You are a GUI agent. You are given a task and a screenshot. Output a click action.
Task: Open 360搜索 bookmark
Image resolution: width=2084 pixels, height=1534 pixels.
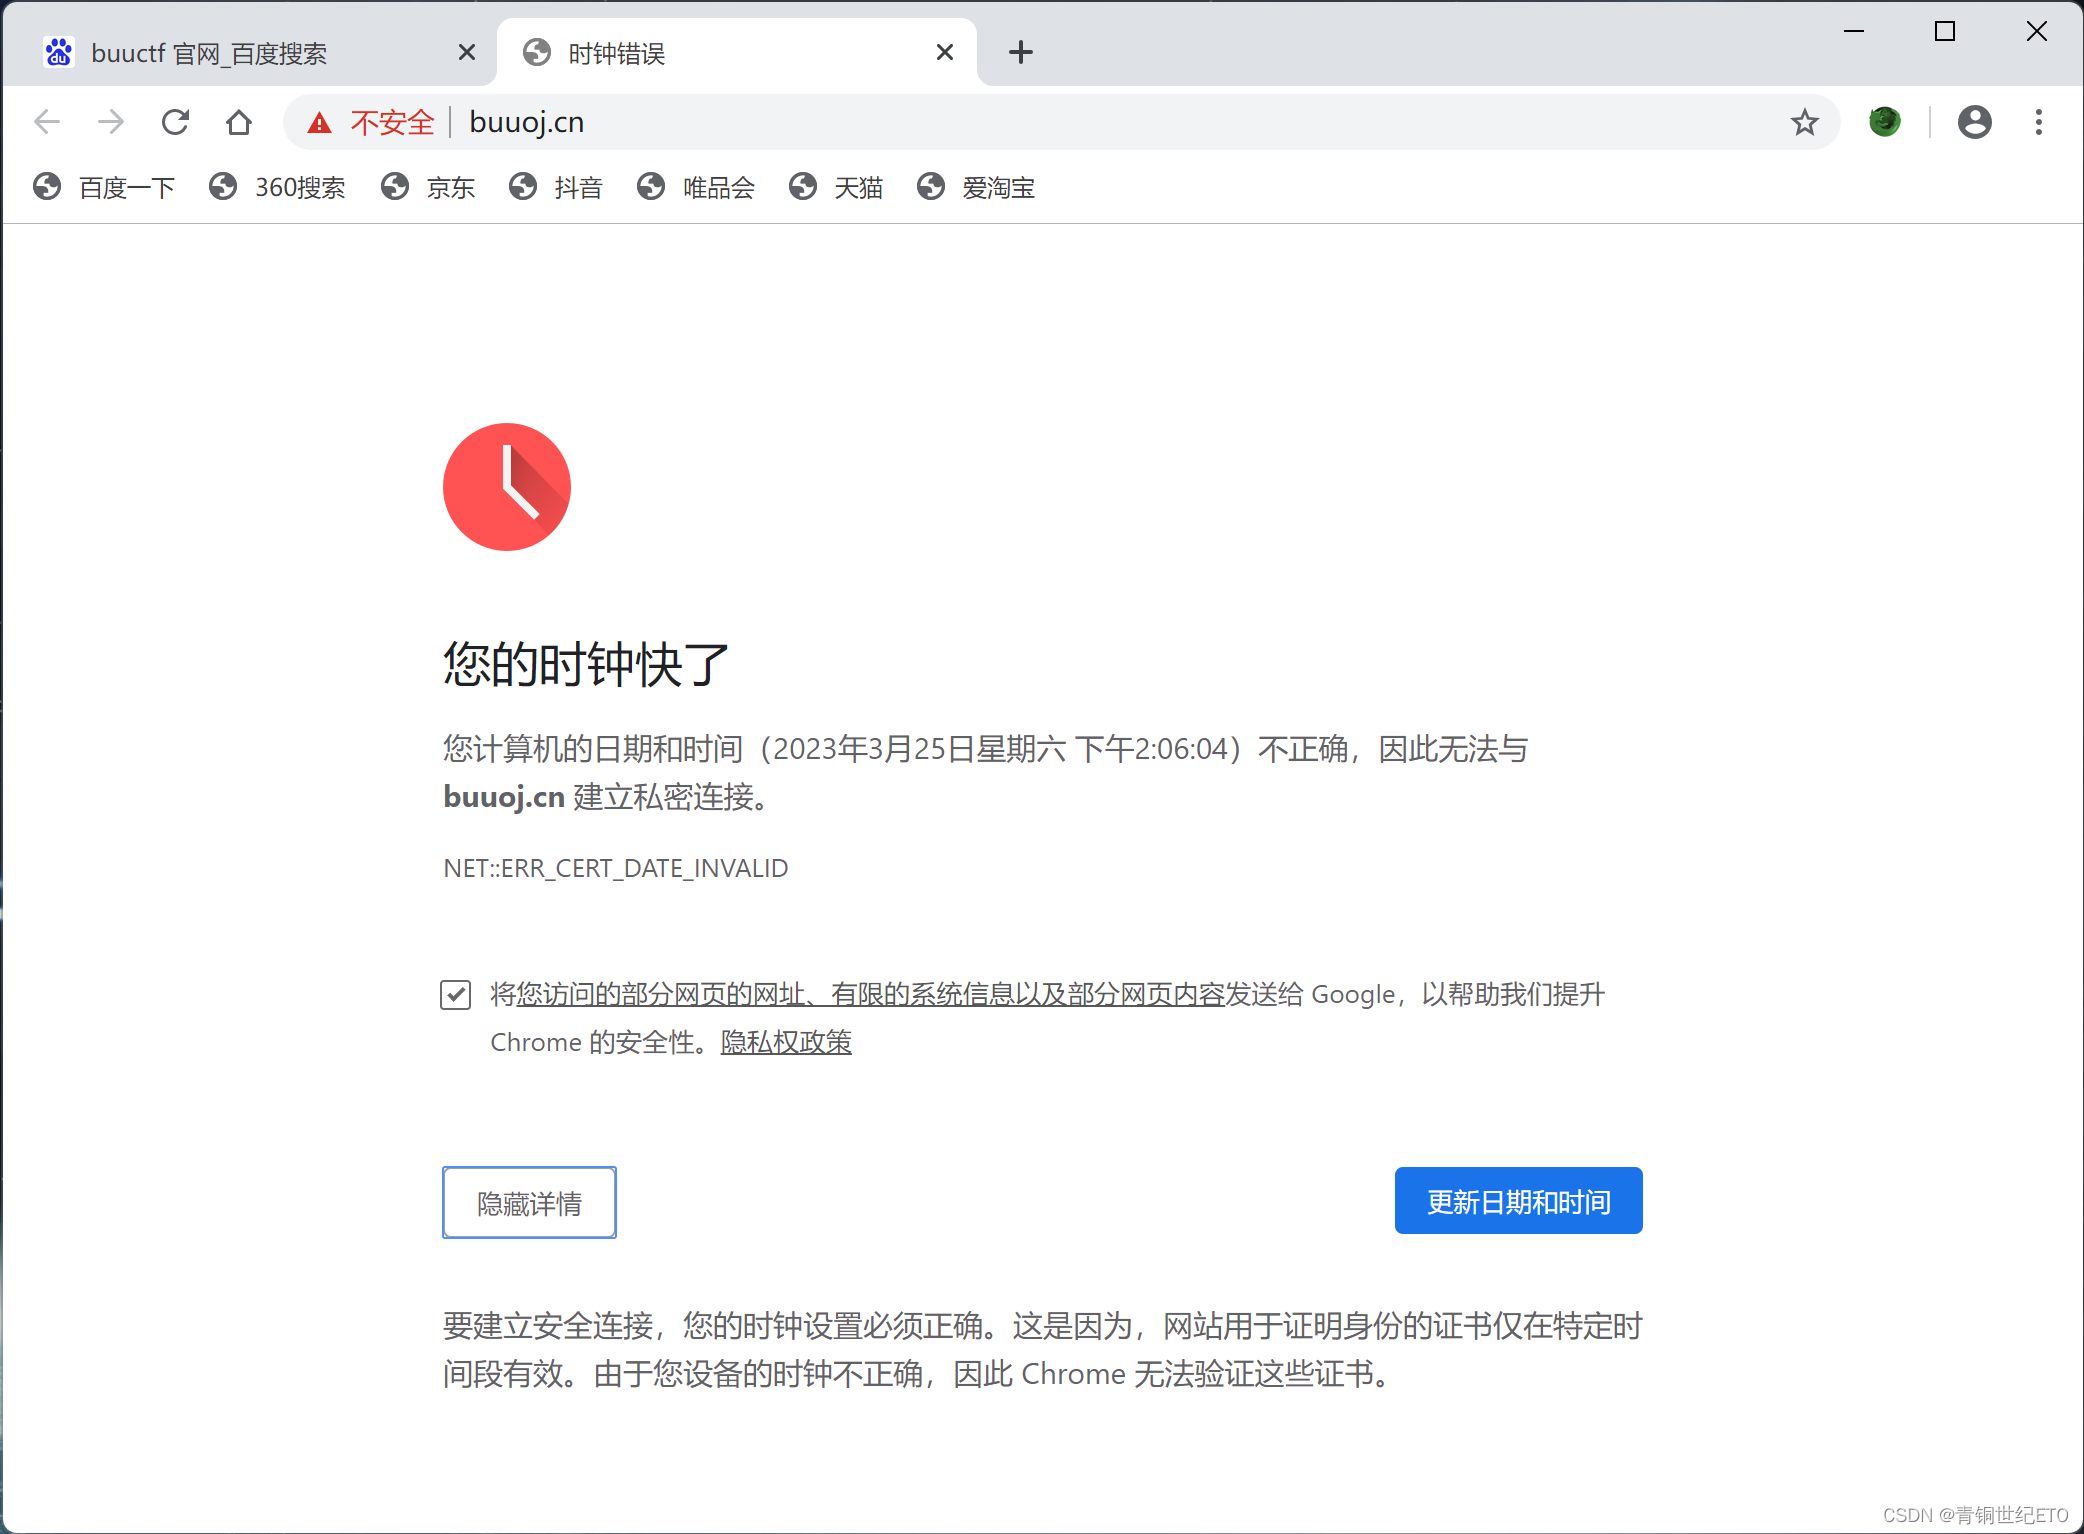coord(277,187)
